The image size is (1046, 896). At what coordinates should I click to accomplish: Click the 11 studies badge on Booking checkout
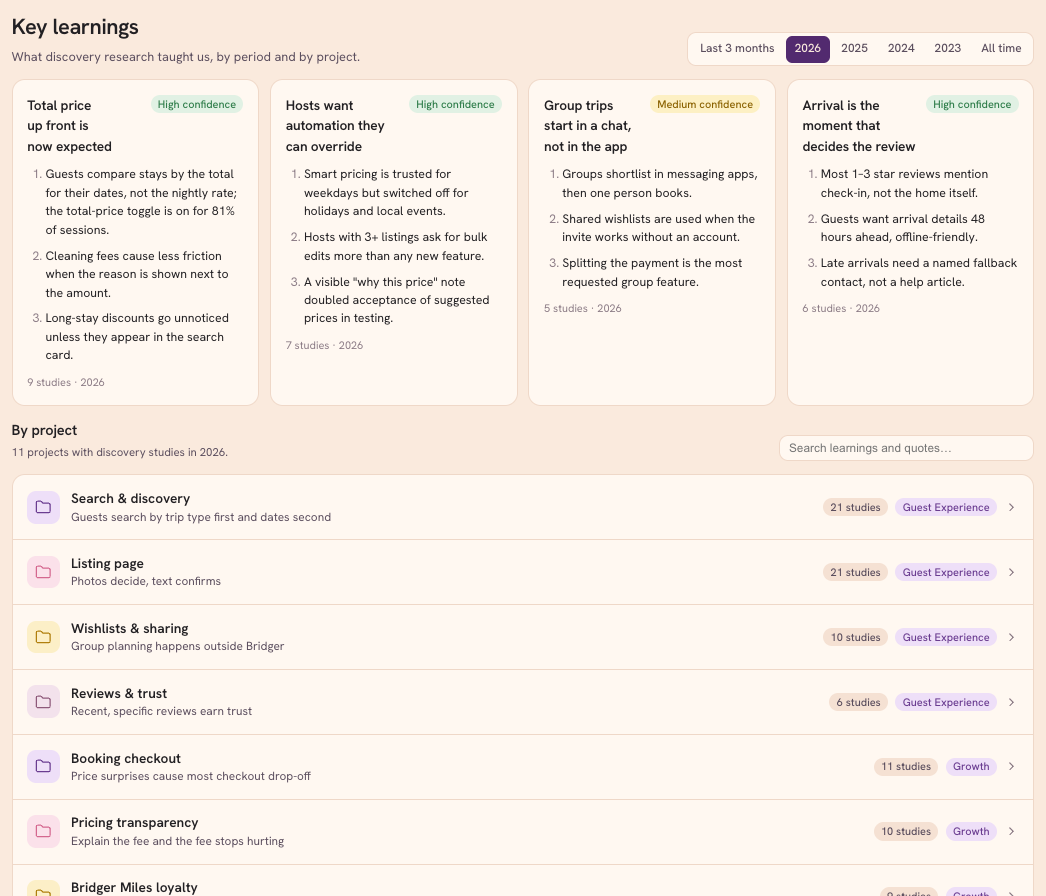pyautogui.click(x=906, y=767)
